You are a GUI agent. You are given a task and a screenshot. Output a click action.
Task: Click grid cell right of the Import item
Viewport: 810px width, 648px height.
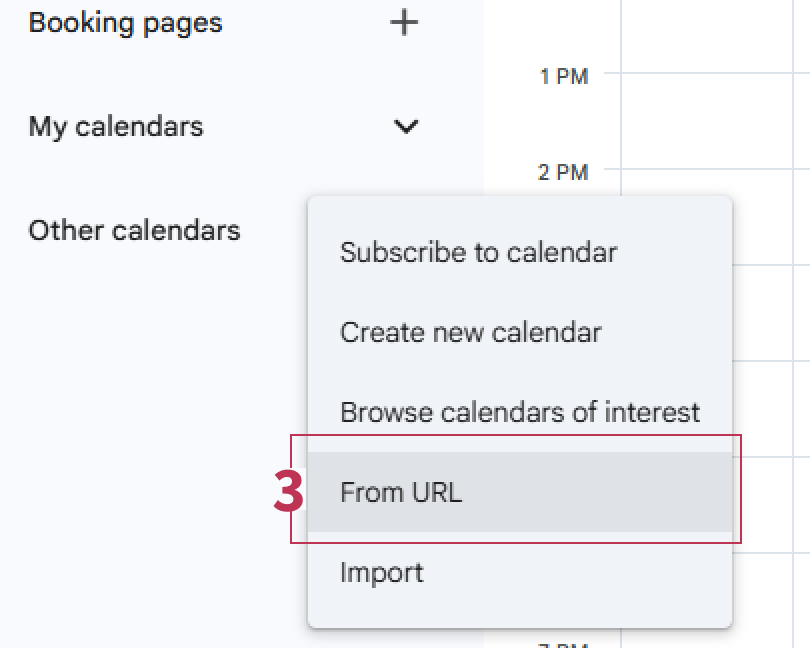coord(772,574)
